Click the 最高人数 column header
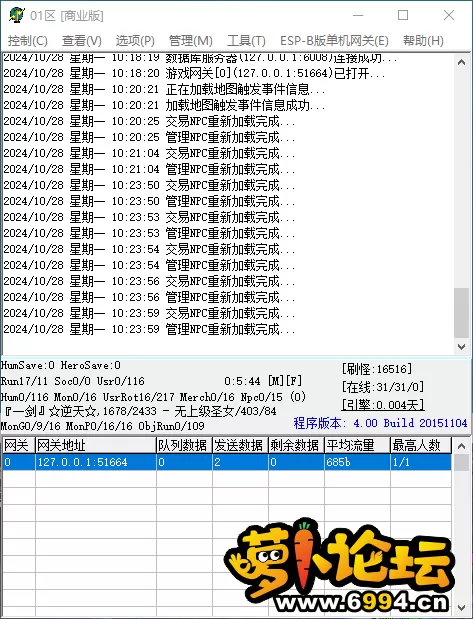 click(420, 445)
